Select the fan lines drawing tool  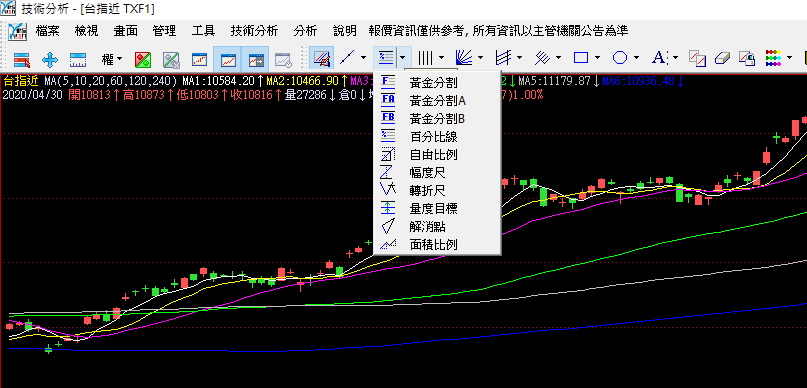[x=464, y=58]
